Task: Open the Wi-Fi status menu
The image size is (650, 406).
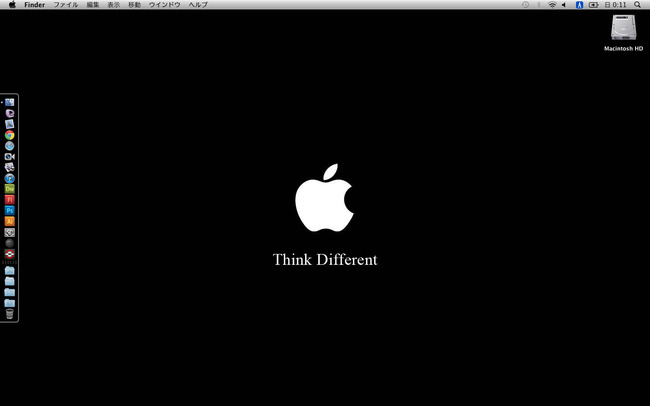Action: tap(552, 5)
